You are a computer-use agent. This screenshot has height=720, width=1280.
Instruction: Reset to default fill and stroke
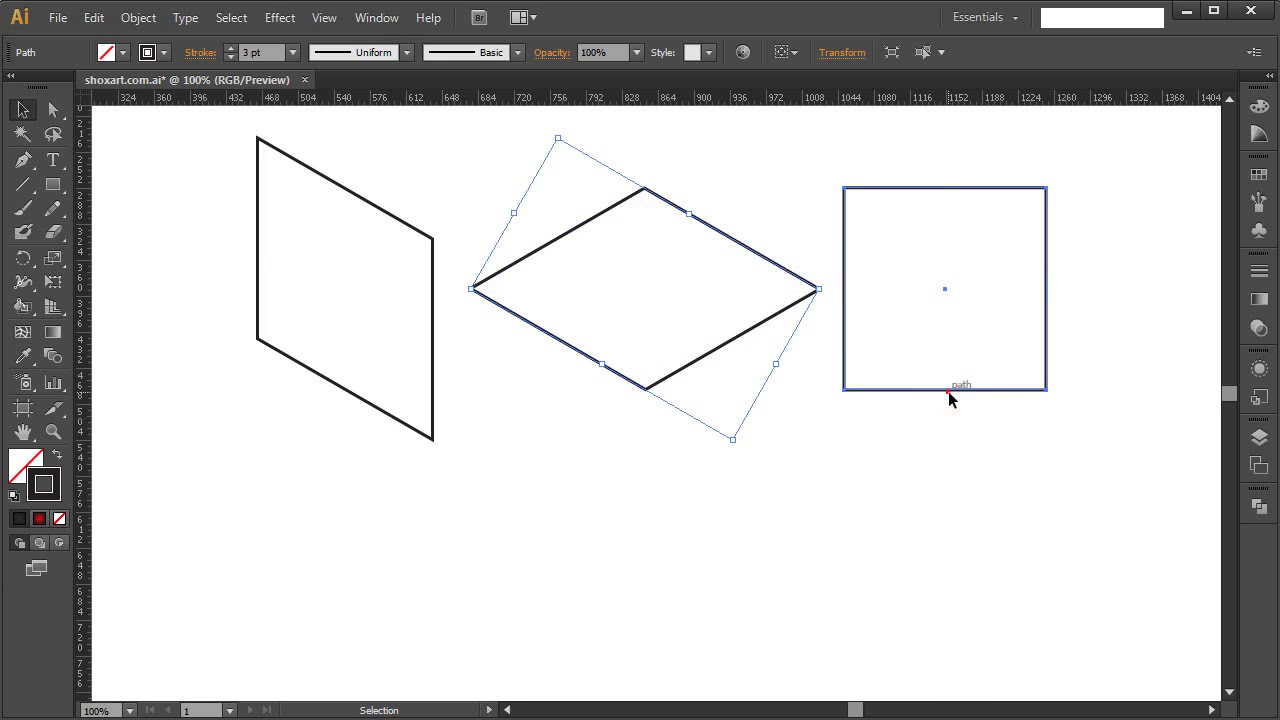coord(14,495)
